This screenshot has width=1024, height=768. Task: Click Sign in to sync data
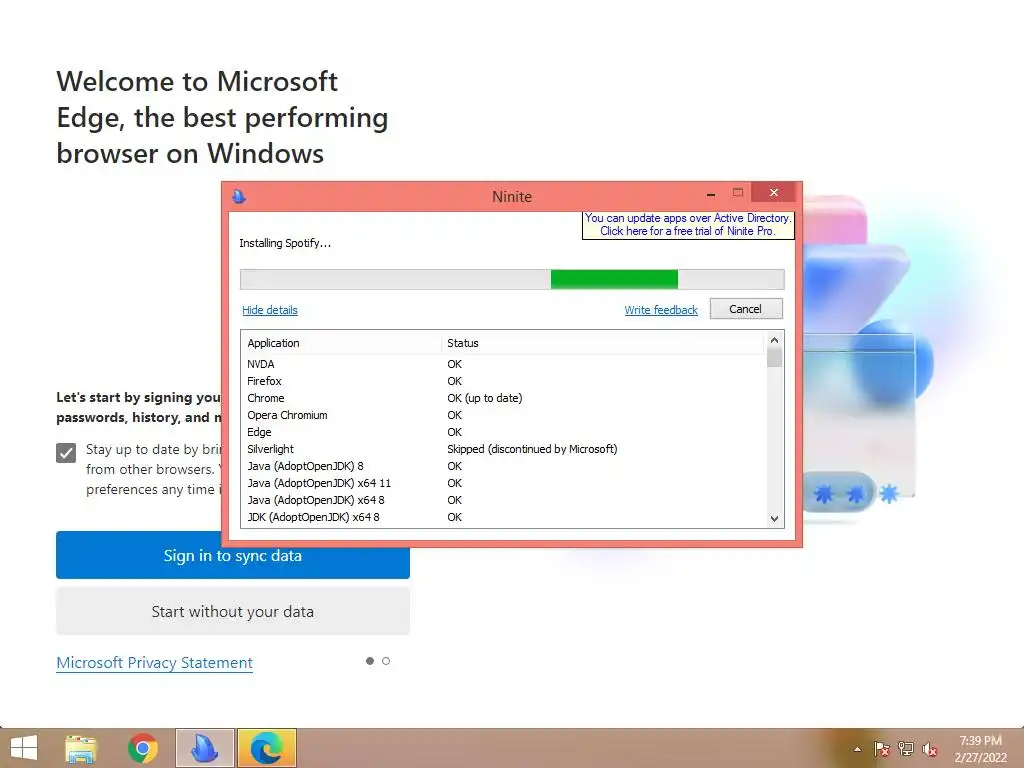[232, 555]
